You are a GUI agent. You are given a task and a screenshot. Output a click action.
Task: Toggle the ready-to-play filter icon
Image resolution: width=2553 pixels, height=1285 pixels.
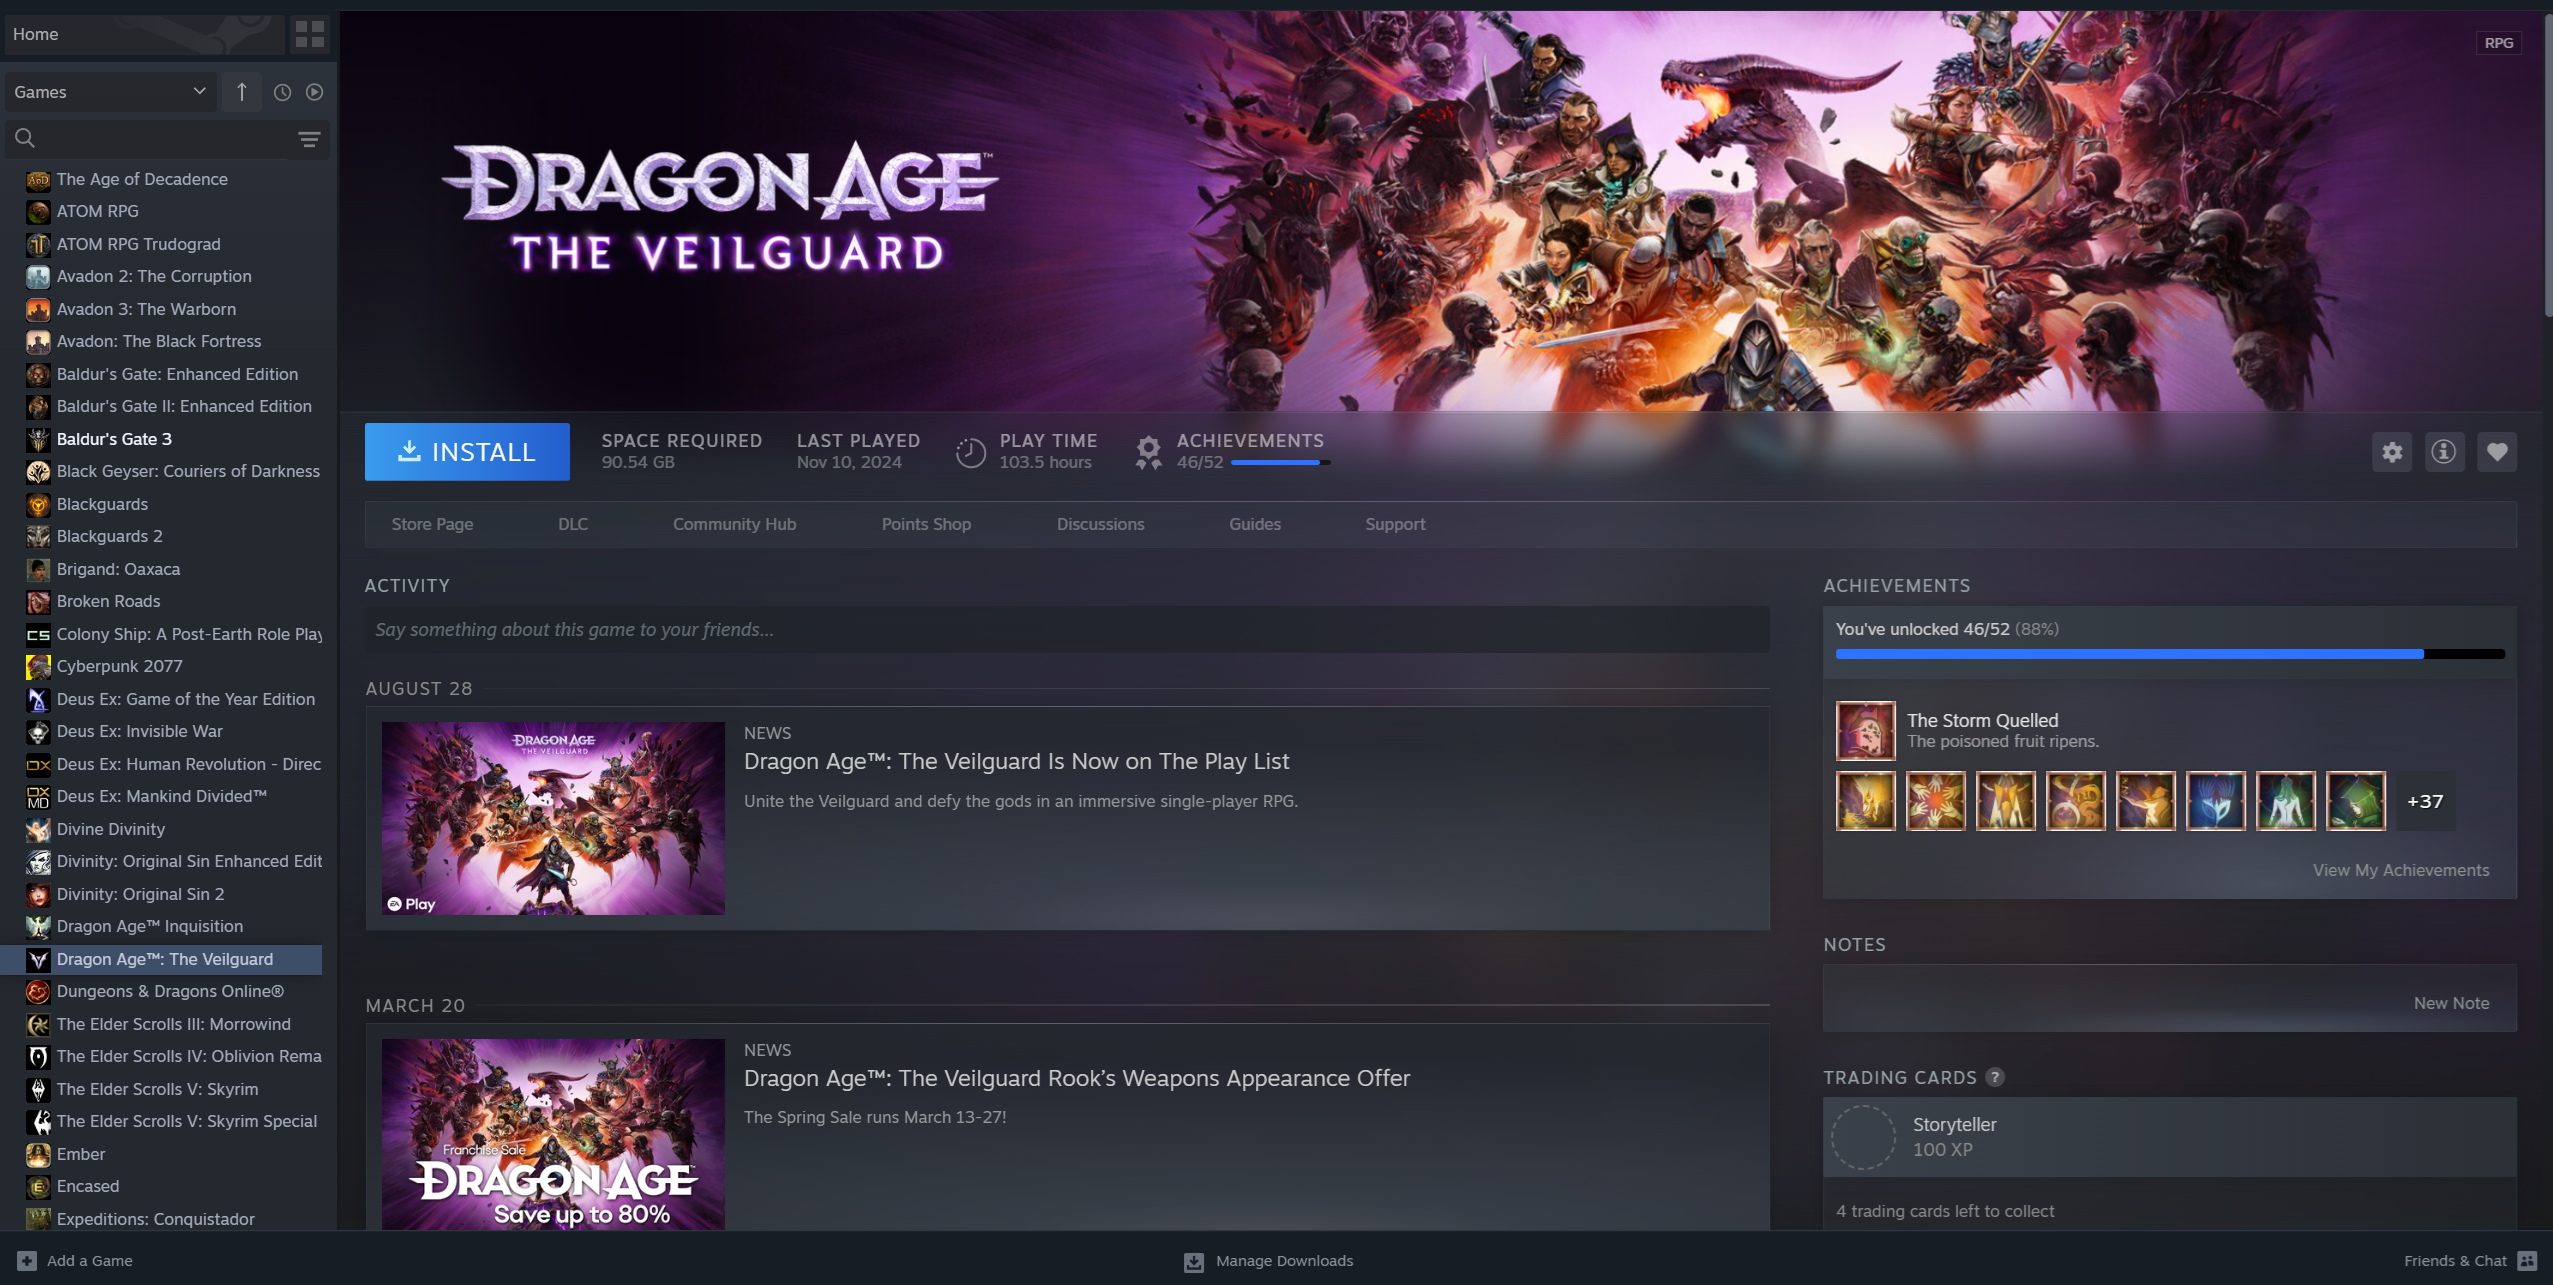tap(315, 92)
